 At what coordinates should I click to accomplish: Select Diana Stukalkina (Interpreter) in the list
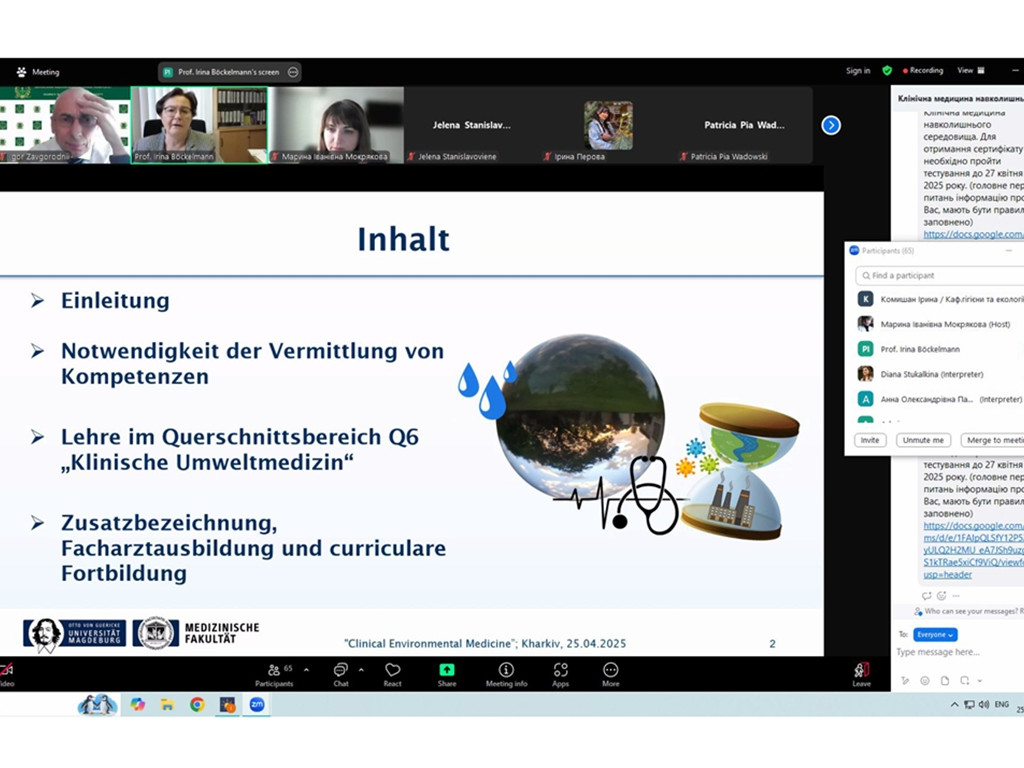click(940, 374)
